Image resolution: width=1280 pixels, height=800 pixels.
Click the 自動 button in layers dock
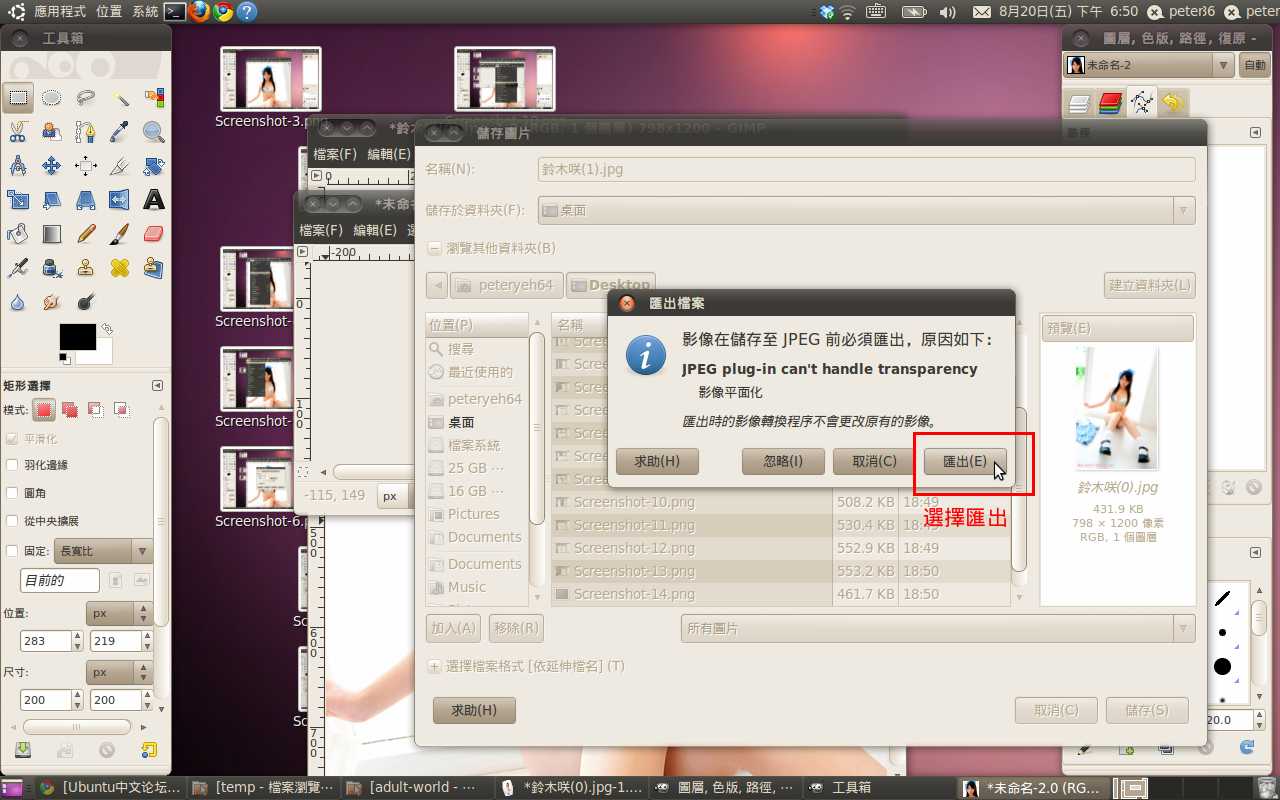point(1254,65)
